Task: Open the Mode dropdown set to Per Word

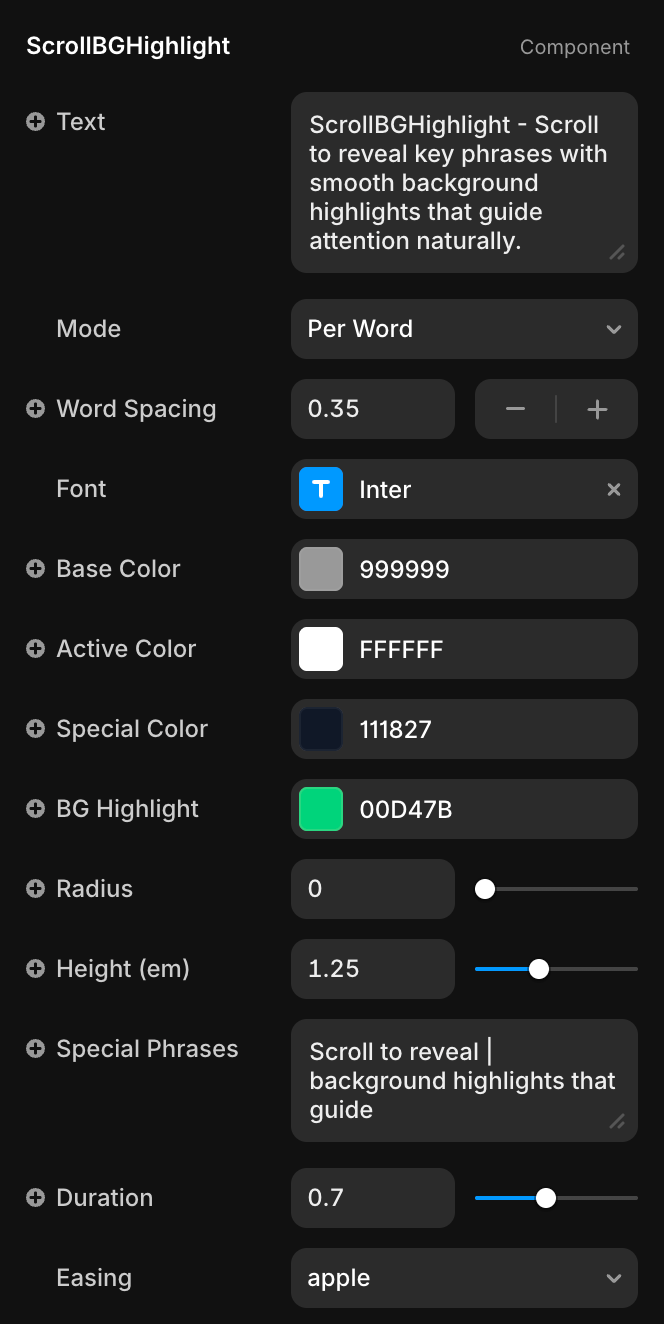Action: coord(464,329)
